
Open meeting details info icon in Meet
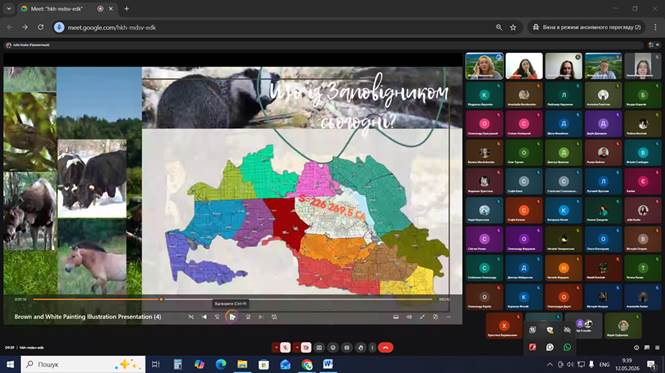(x=636, y=348)
